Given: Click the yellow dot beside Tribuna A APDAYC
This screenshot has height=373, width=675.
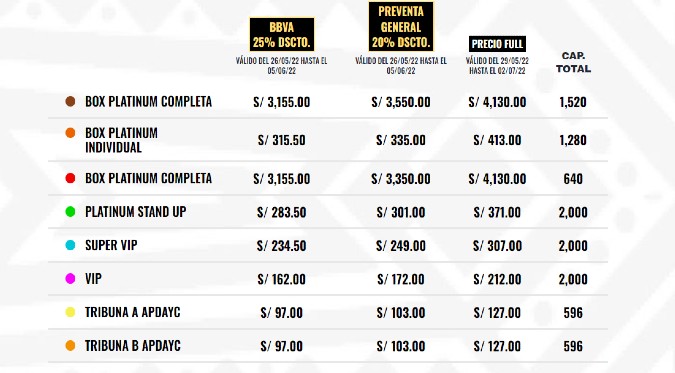Looking at the screenshot, I should click(x=70, y=312).
